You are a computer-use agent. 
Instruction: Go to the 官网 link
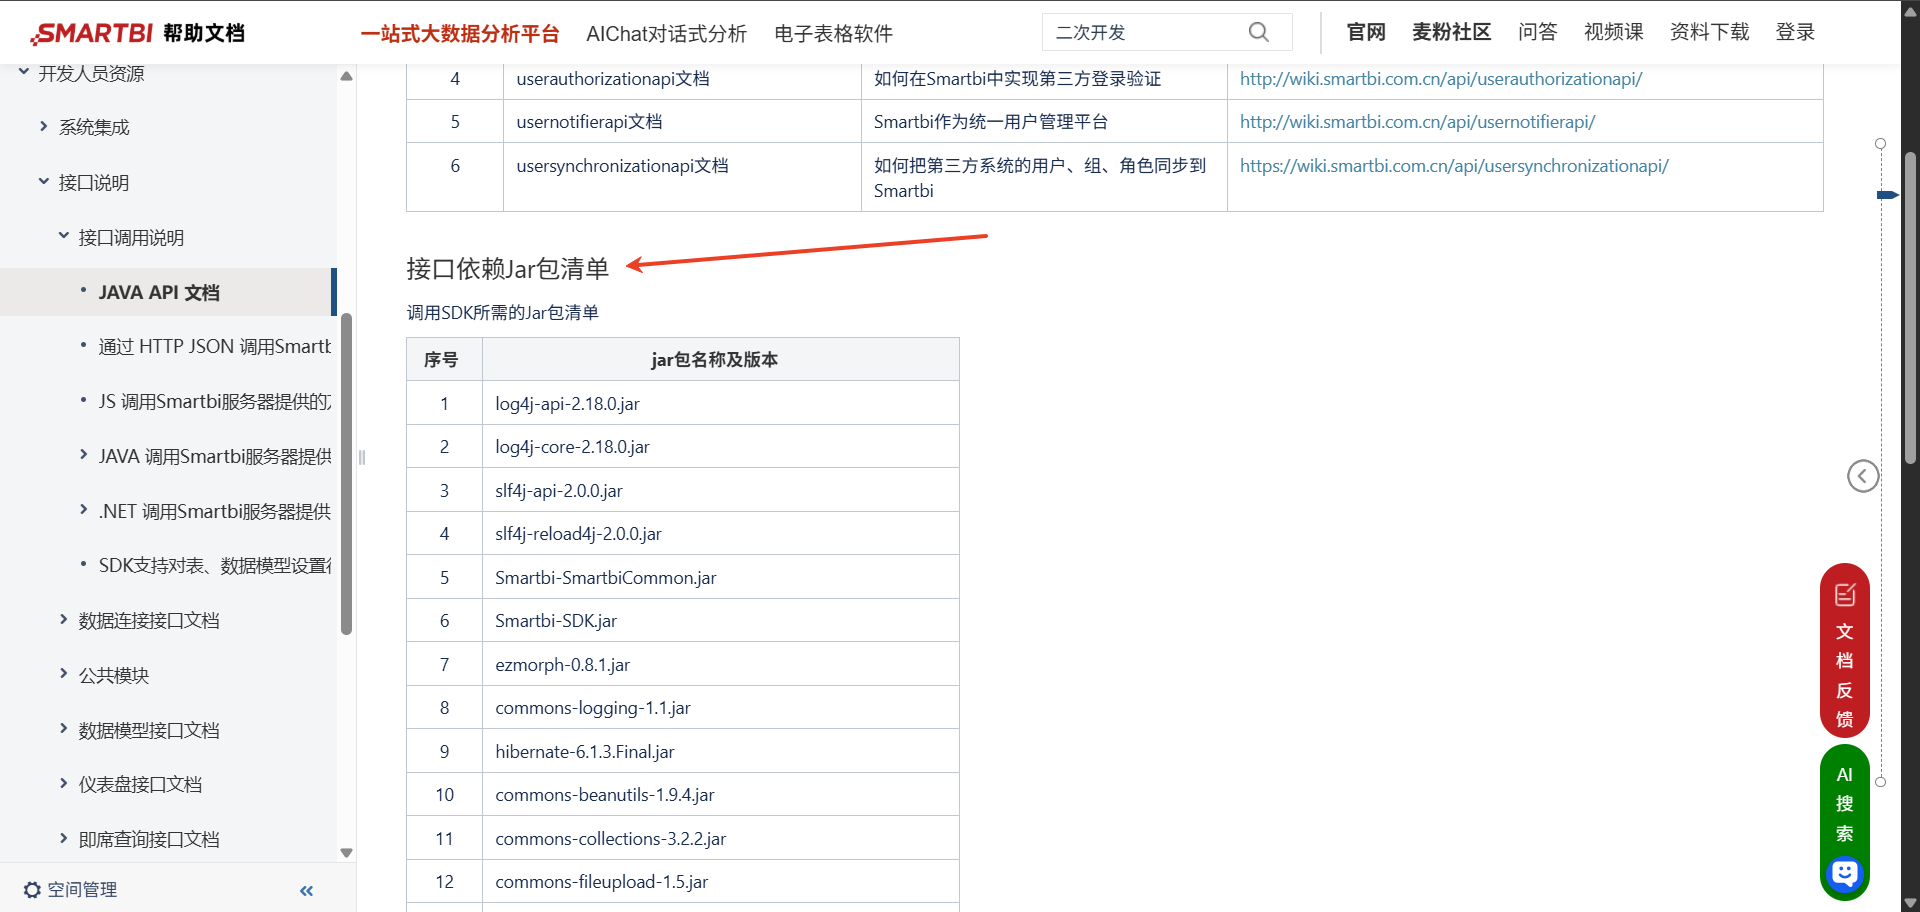1366,32
